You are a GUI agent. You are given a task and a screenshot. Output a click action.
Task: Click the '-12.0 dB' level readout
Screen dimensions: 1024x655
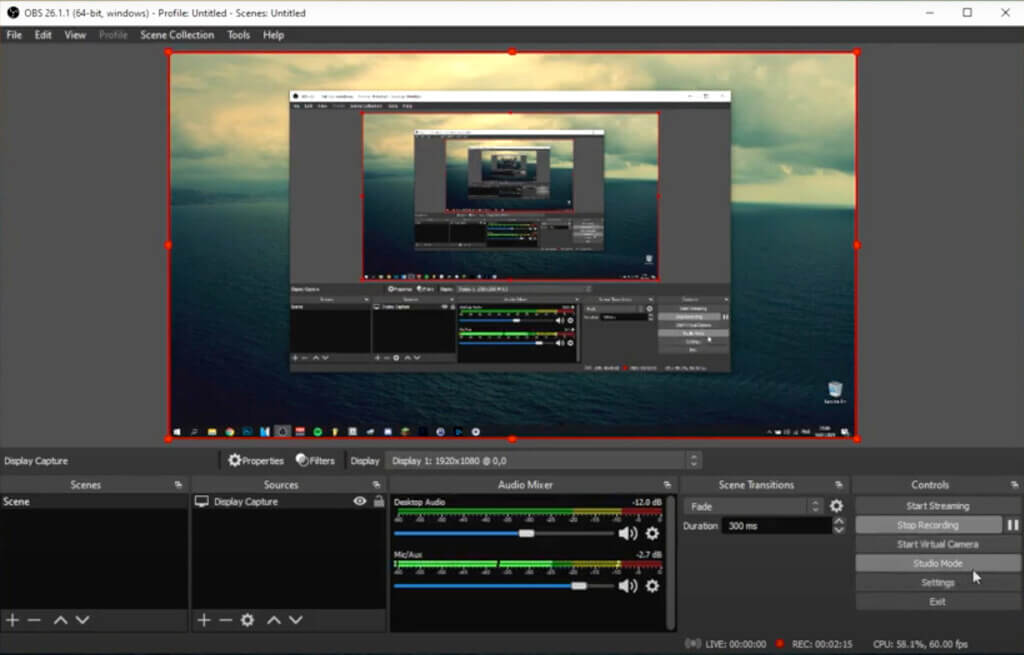click(646, 502)
